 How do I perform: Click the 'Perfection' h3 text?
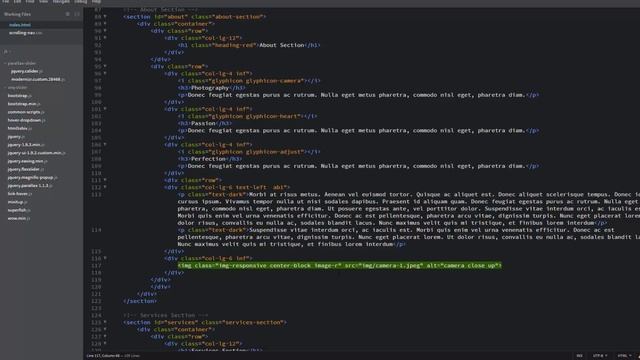[x=208, y=159]
